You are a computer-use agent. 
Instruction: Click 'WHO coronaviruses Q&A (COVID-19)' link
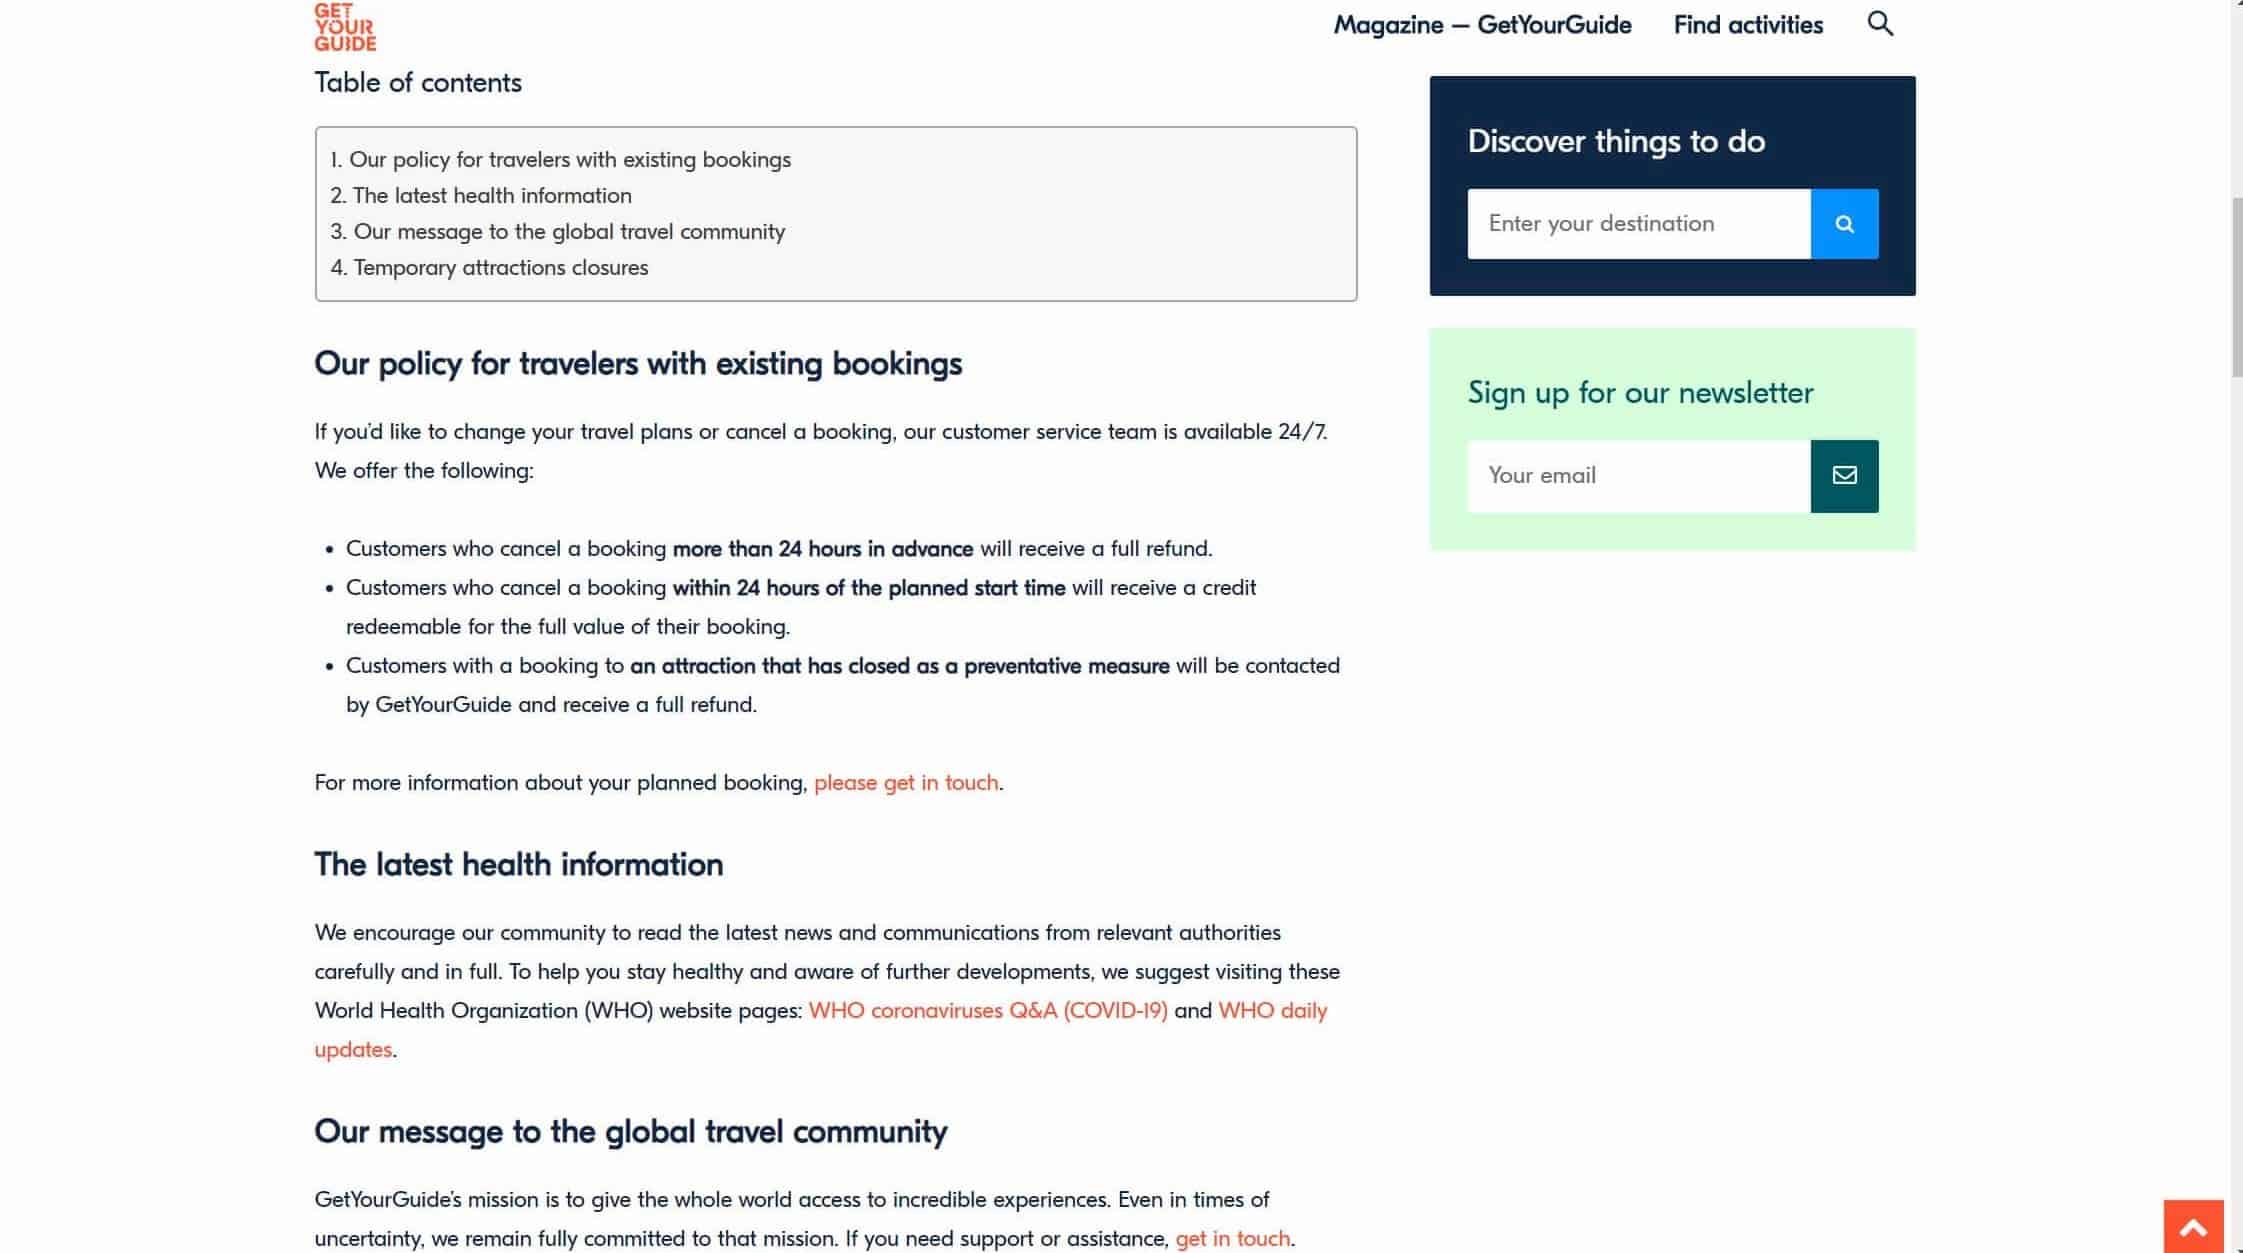coord(987,1009)
